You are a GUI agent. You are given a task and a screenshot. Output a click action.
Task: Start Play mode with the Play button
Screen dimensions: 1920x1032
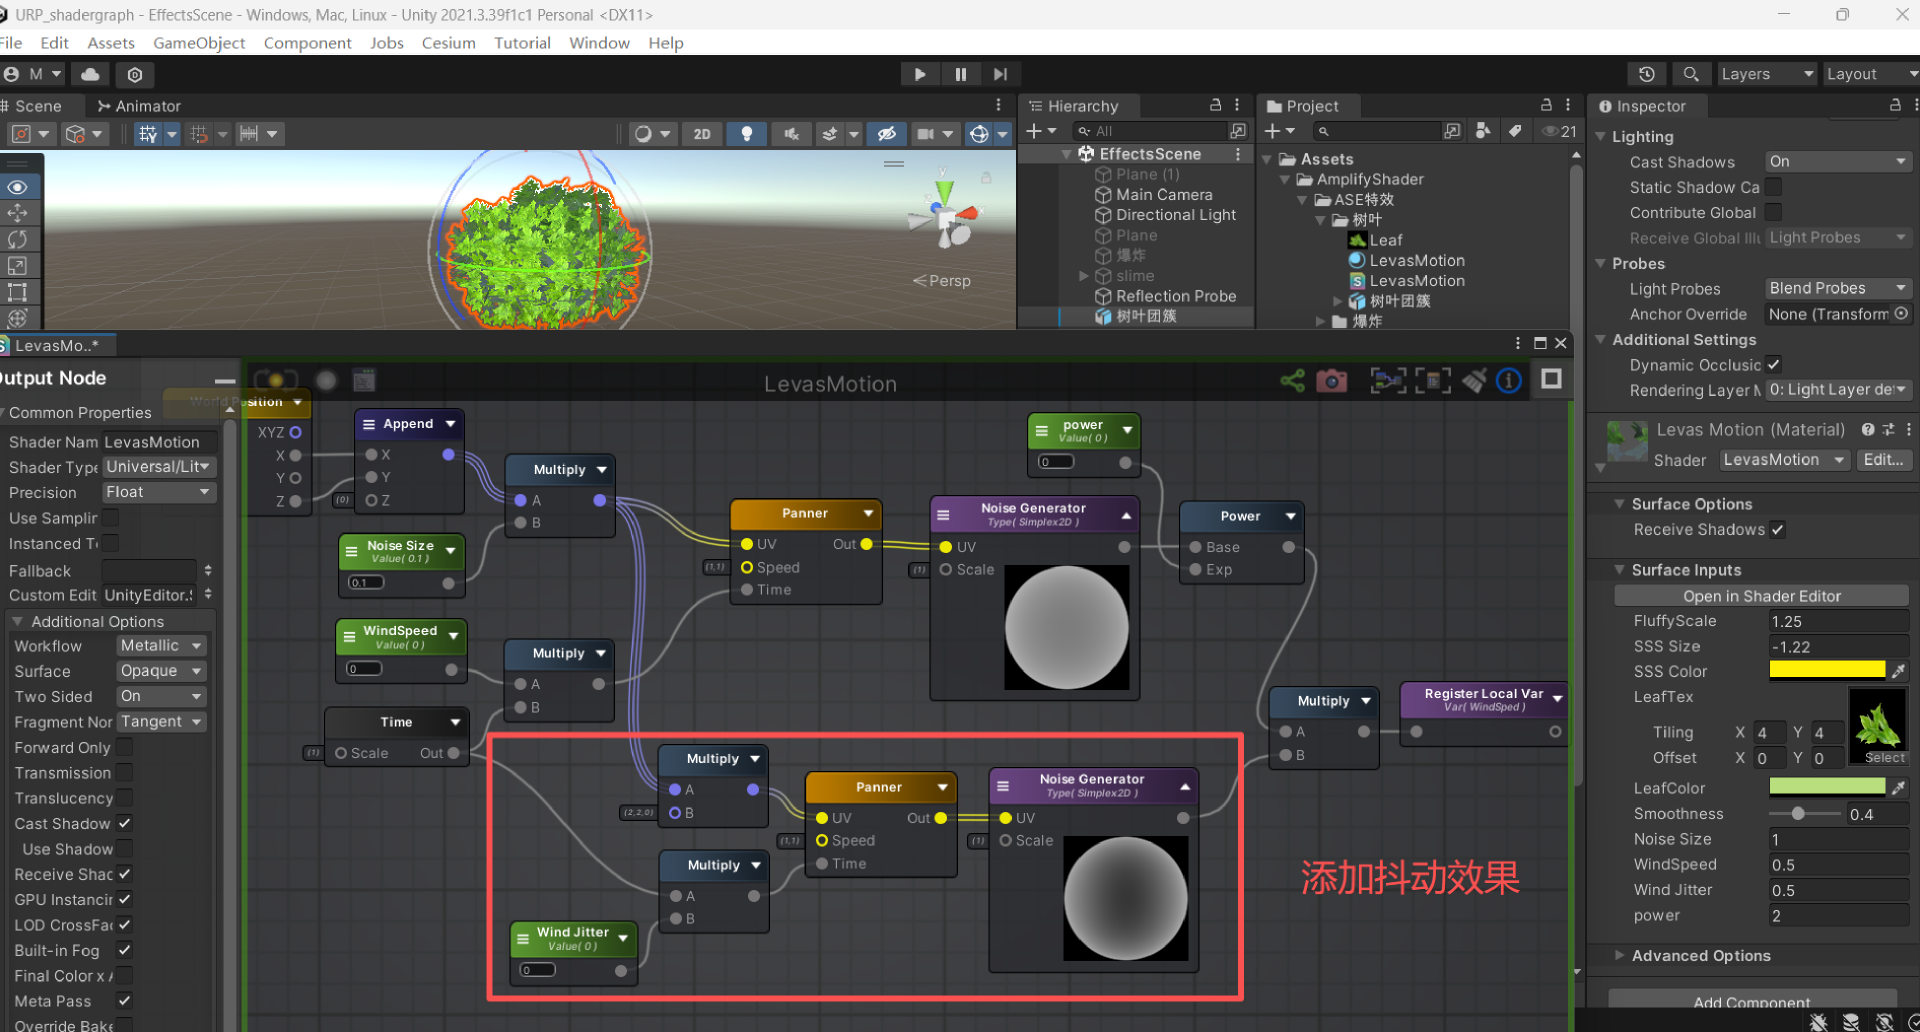(x=919, y=74)
